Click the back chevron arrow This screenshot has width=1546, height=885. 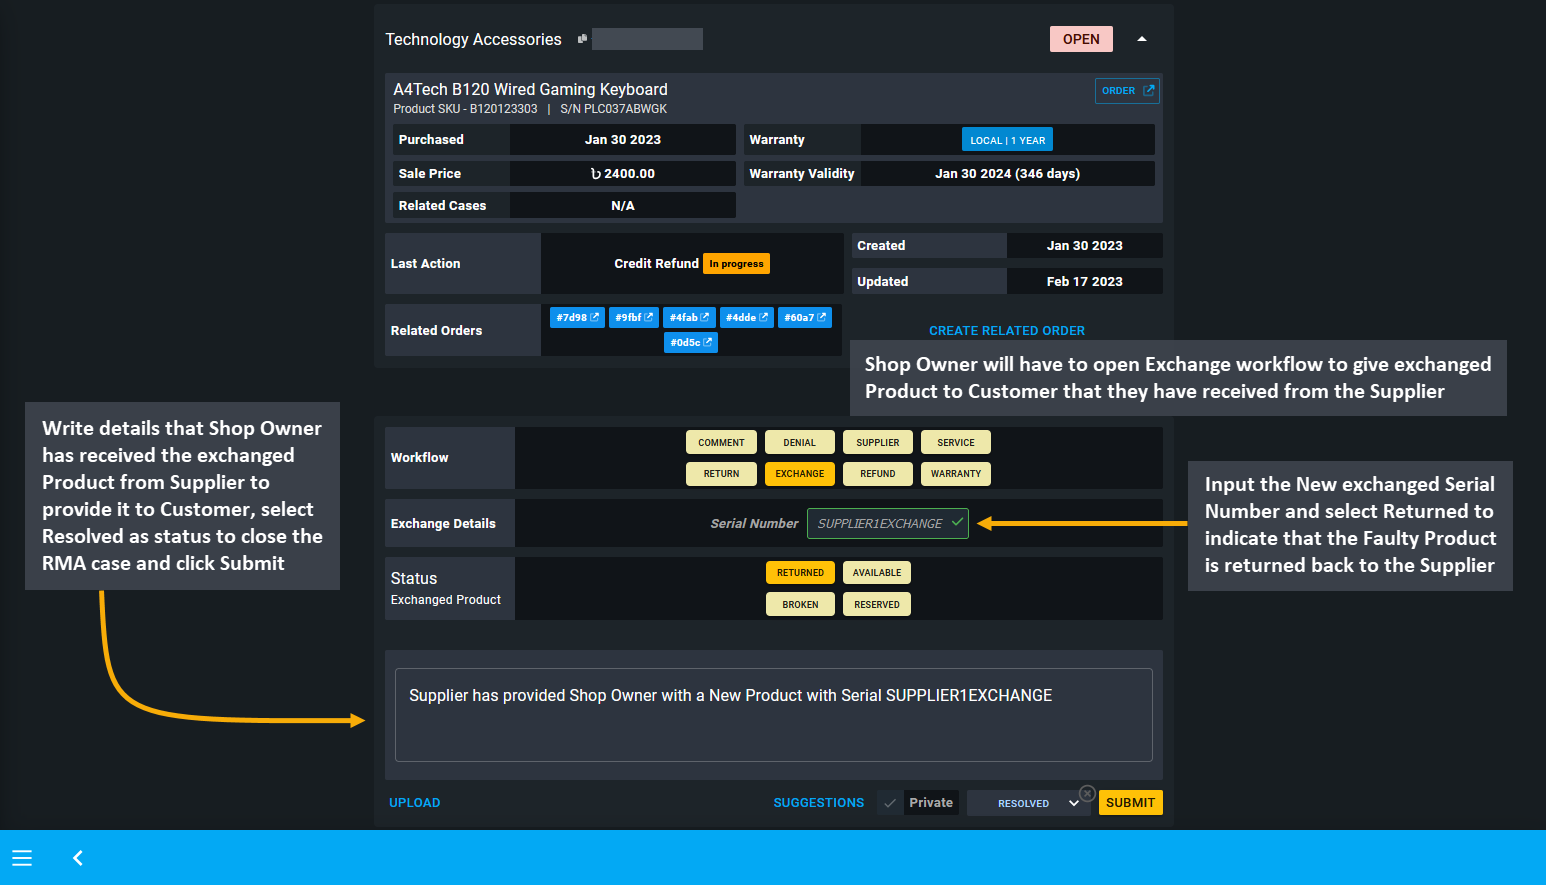[78, 858]
